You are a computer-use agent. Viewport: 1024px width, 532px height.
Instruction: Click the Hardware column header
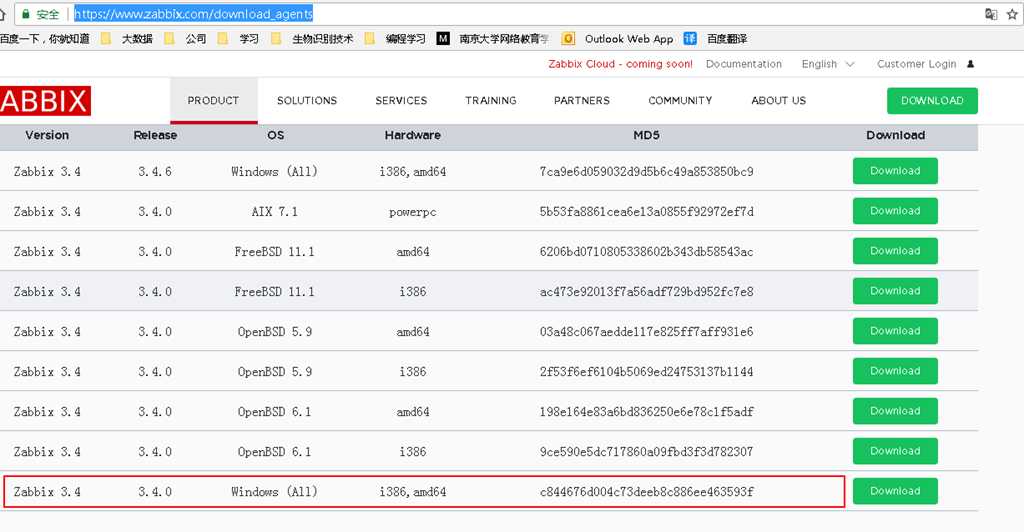pyautogui.click(x=413, y=135)
